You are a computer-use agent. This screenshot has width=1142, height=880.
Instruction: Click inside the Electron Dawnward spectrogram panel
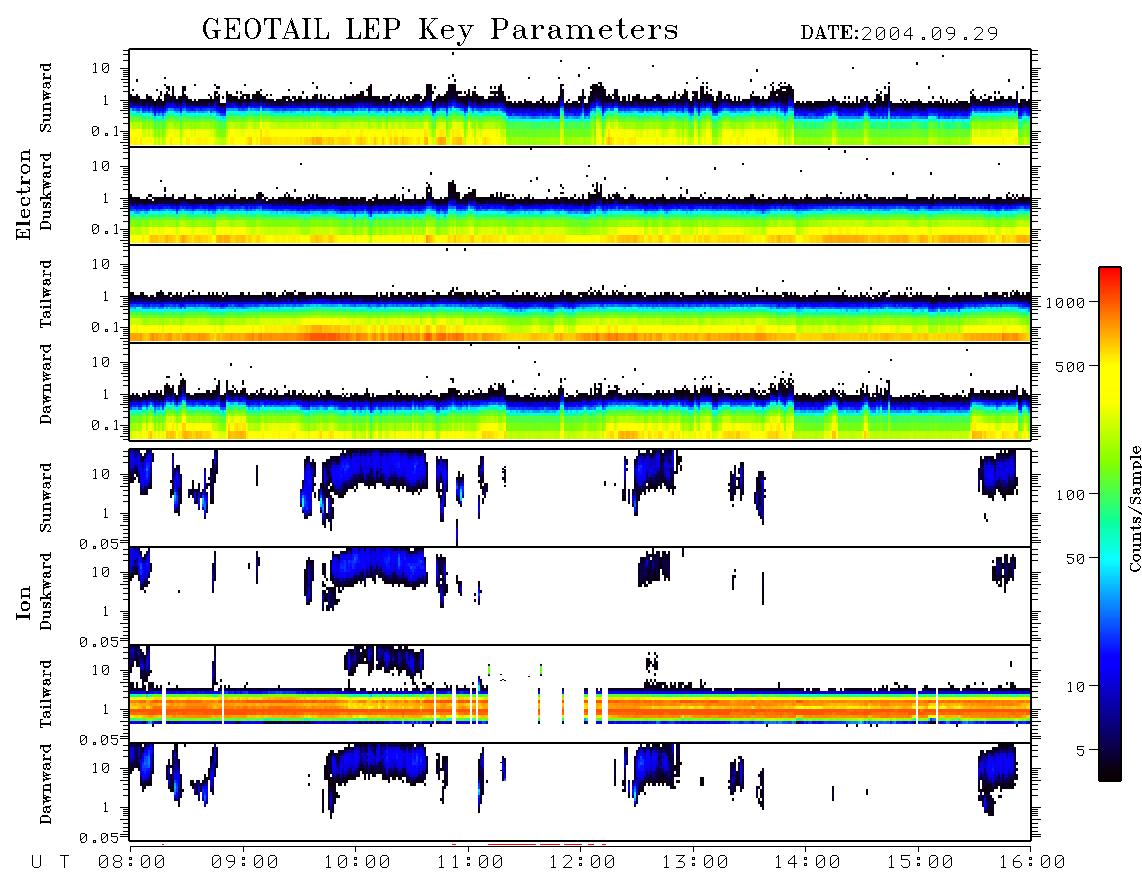coord(580,391)
